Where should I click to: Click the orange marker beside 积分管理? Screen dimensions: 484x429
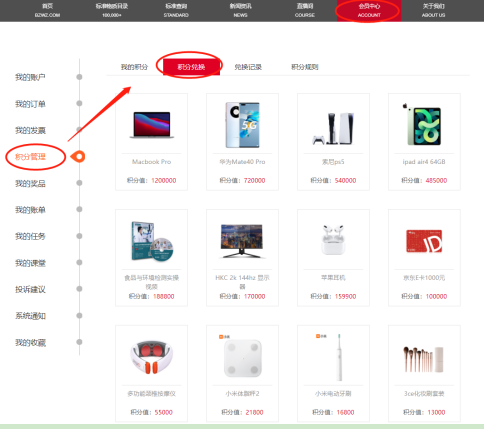point(78,156)
